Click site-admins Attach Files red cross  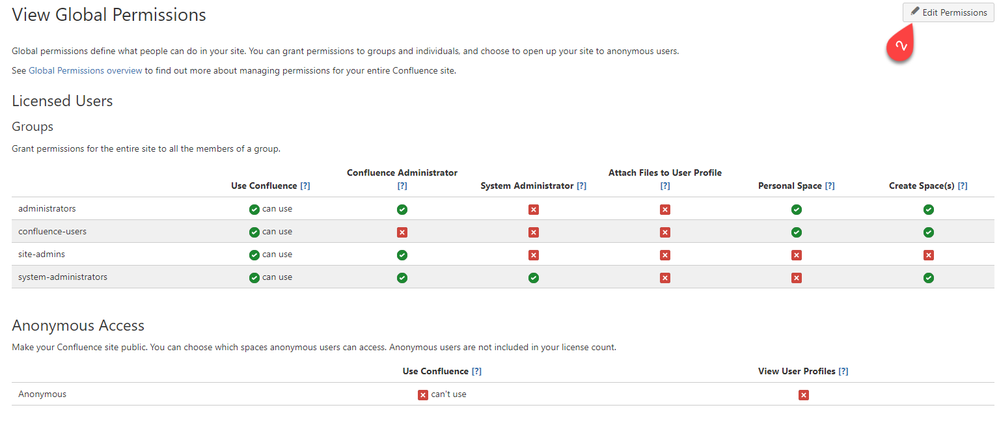(x=665, y=255)
